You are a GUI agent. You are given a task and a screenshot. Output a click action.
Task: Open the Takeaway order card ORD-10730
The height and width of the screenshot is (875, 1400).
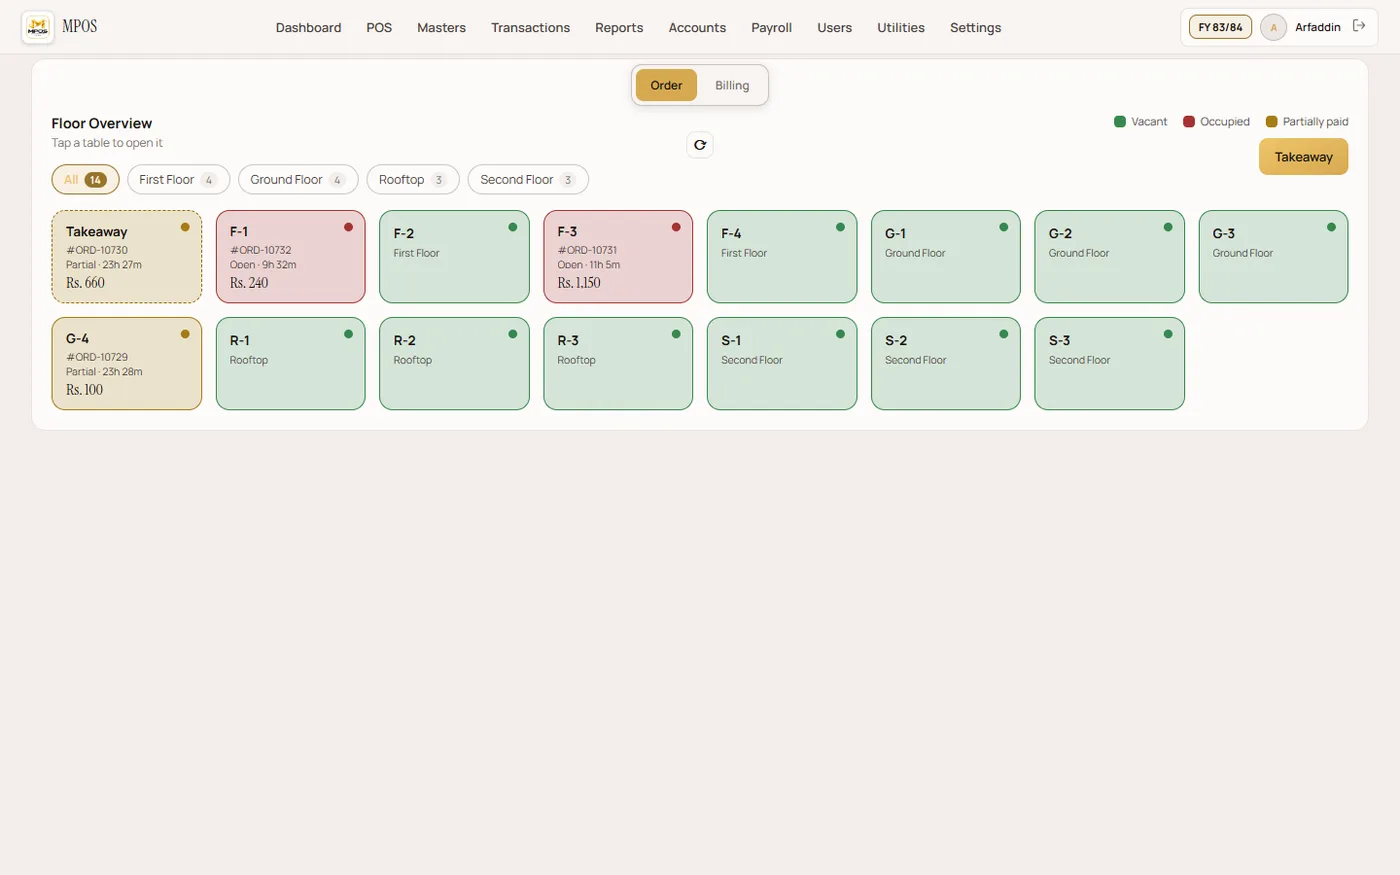tap(127, 257)
